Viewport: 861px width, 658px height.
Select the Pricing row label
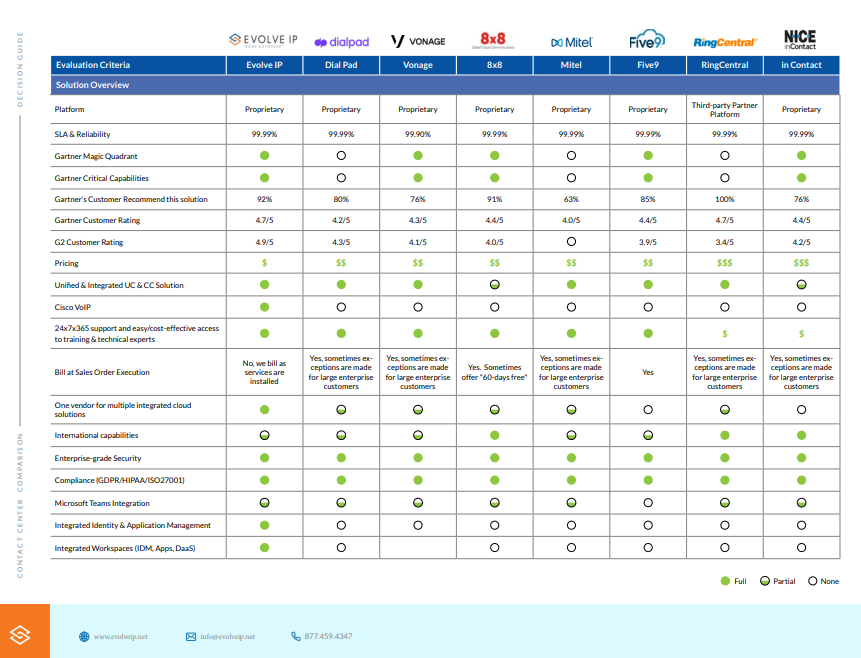click(66, 263)
